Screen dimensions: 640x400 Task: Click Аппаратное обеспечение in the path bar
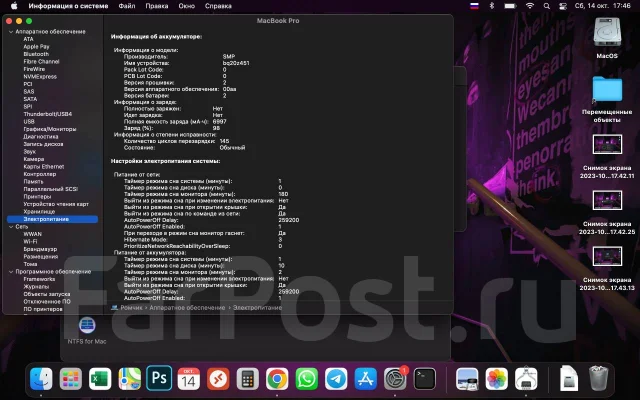coord(187,307)
